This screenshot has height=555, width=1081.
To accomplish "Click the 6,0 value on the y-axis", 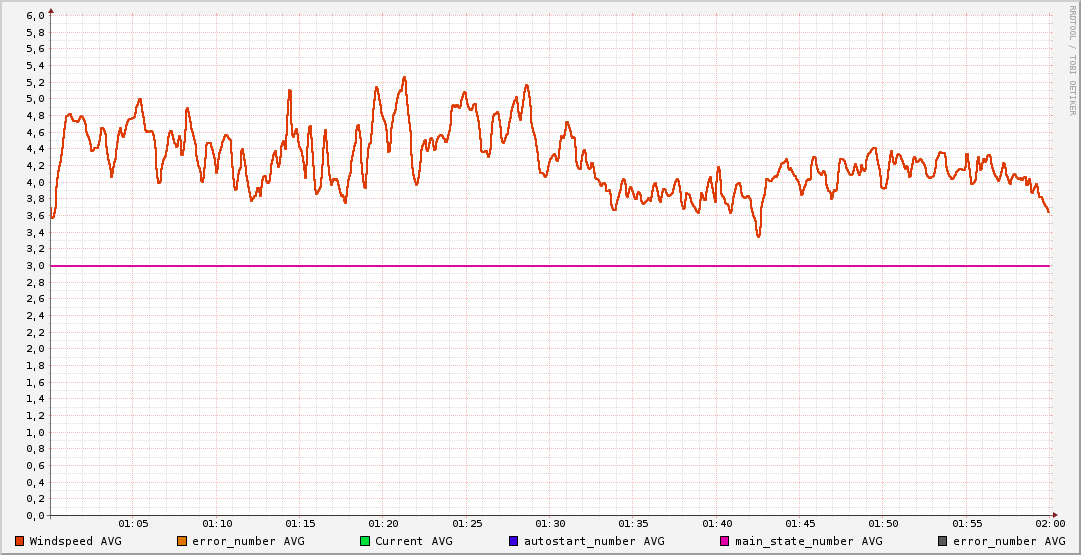I will [35, 16].
